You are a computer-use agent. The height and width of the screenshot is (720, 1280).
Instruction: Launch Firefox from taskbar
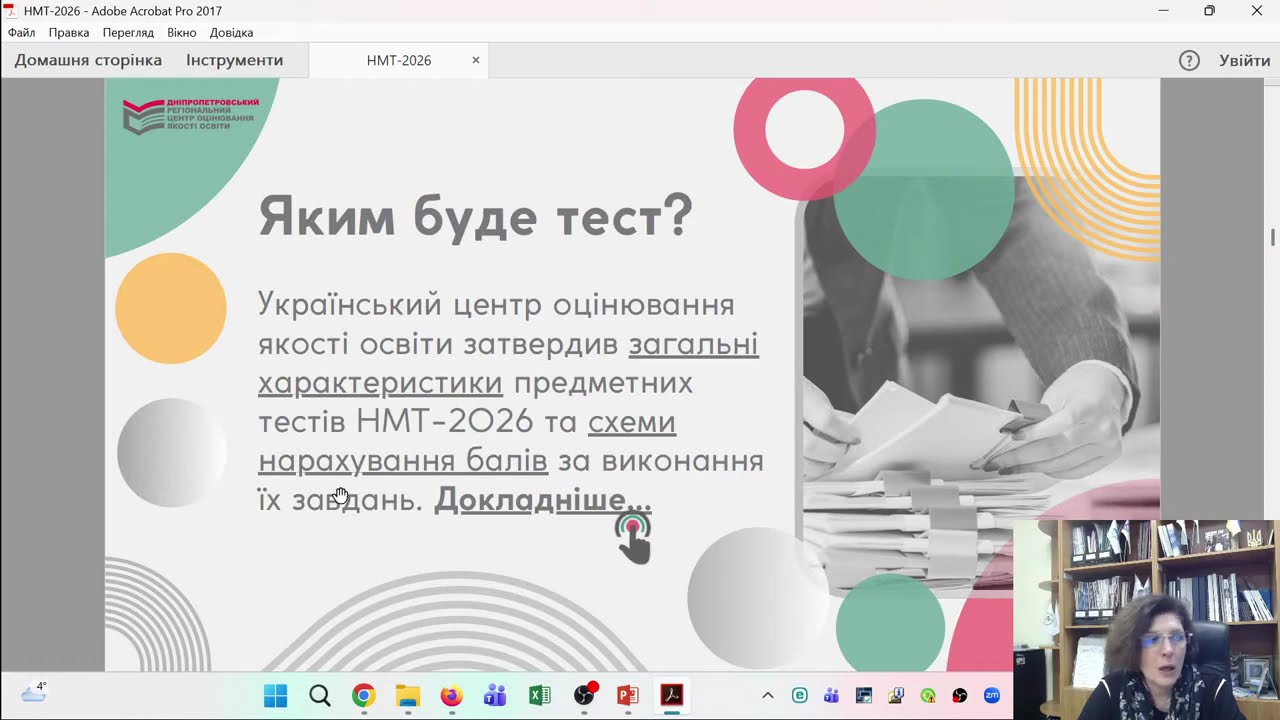[451, 695]
